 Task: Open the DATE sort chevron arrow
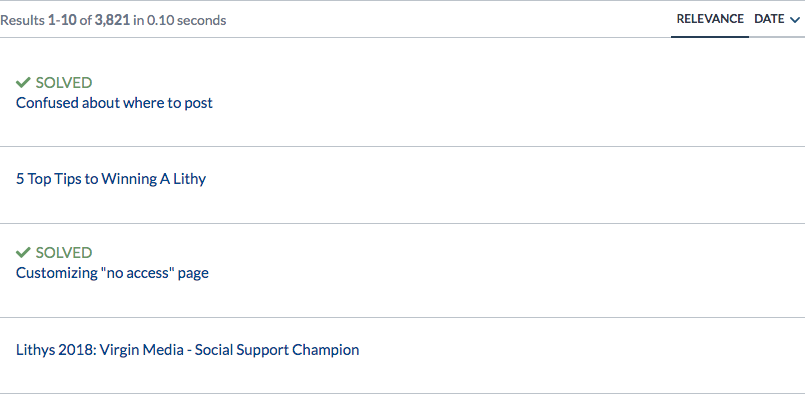click(795, 20)
